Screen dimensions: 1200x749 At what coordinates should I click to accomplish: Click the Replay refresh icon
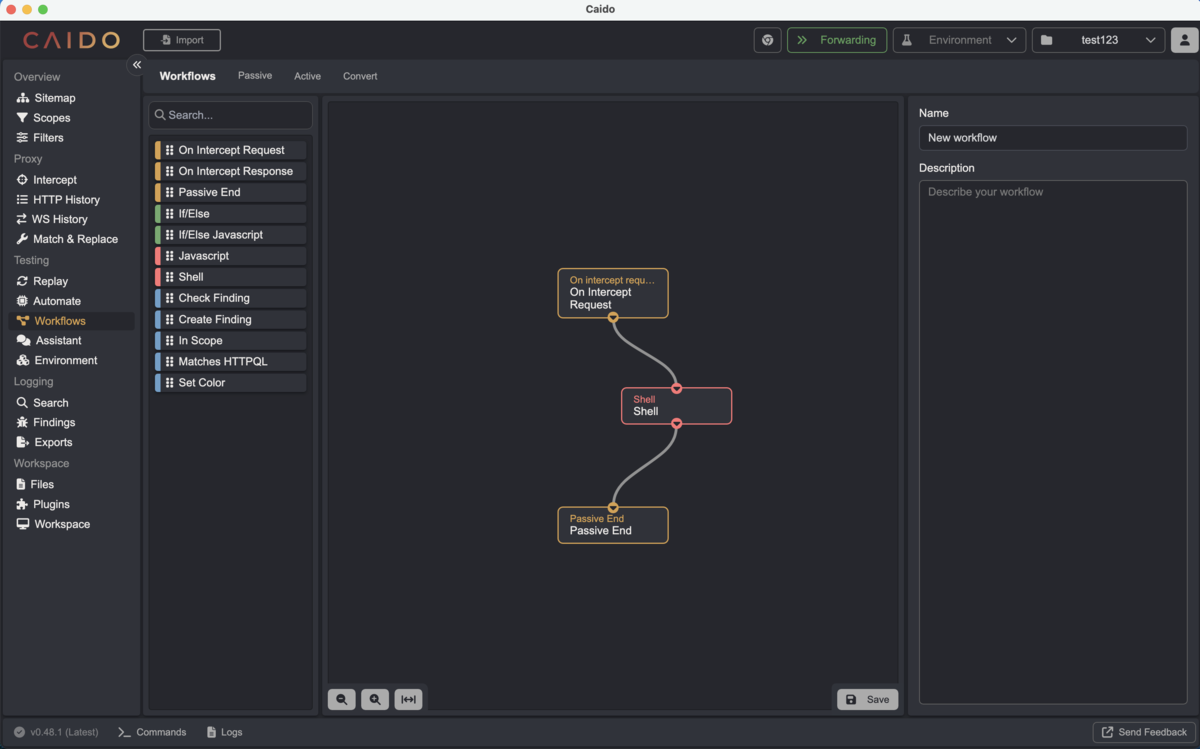click(22, 281)
